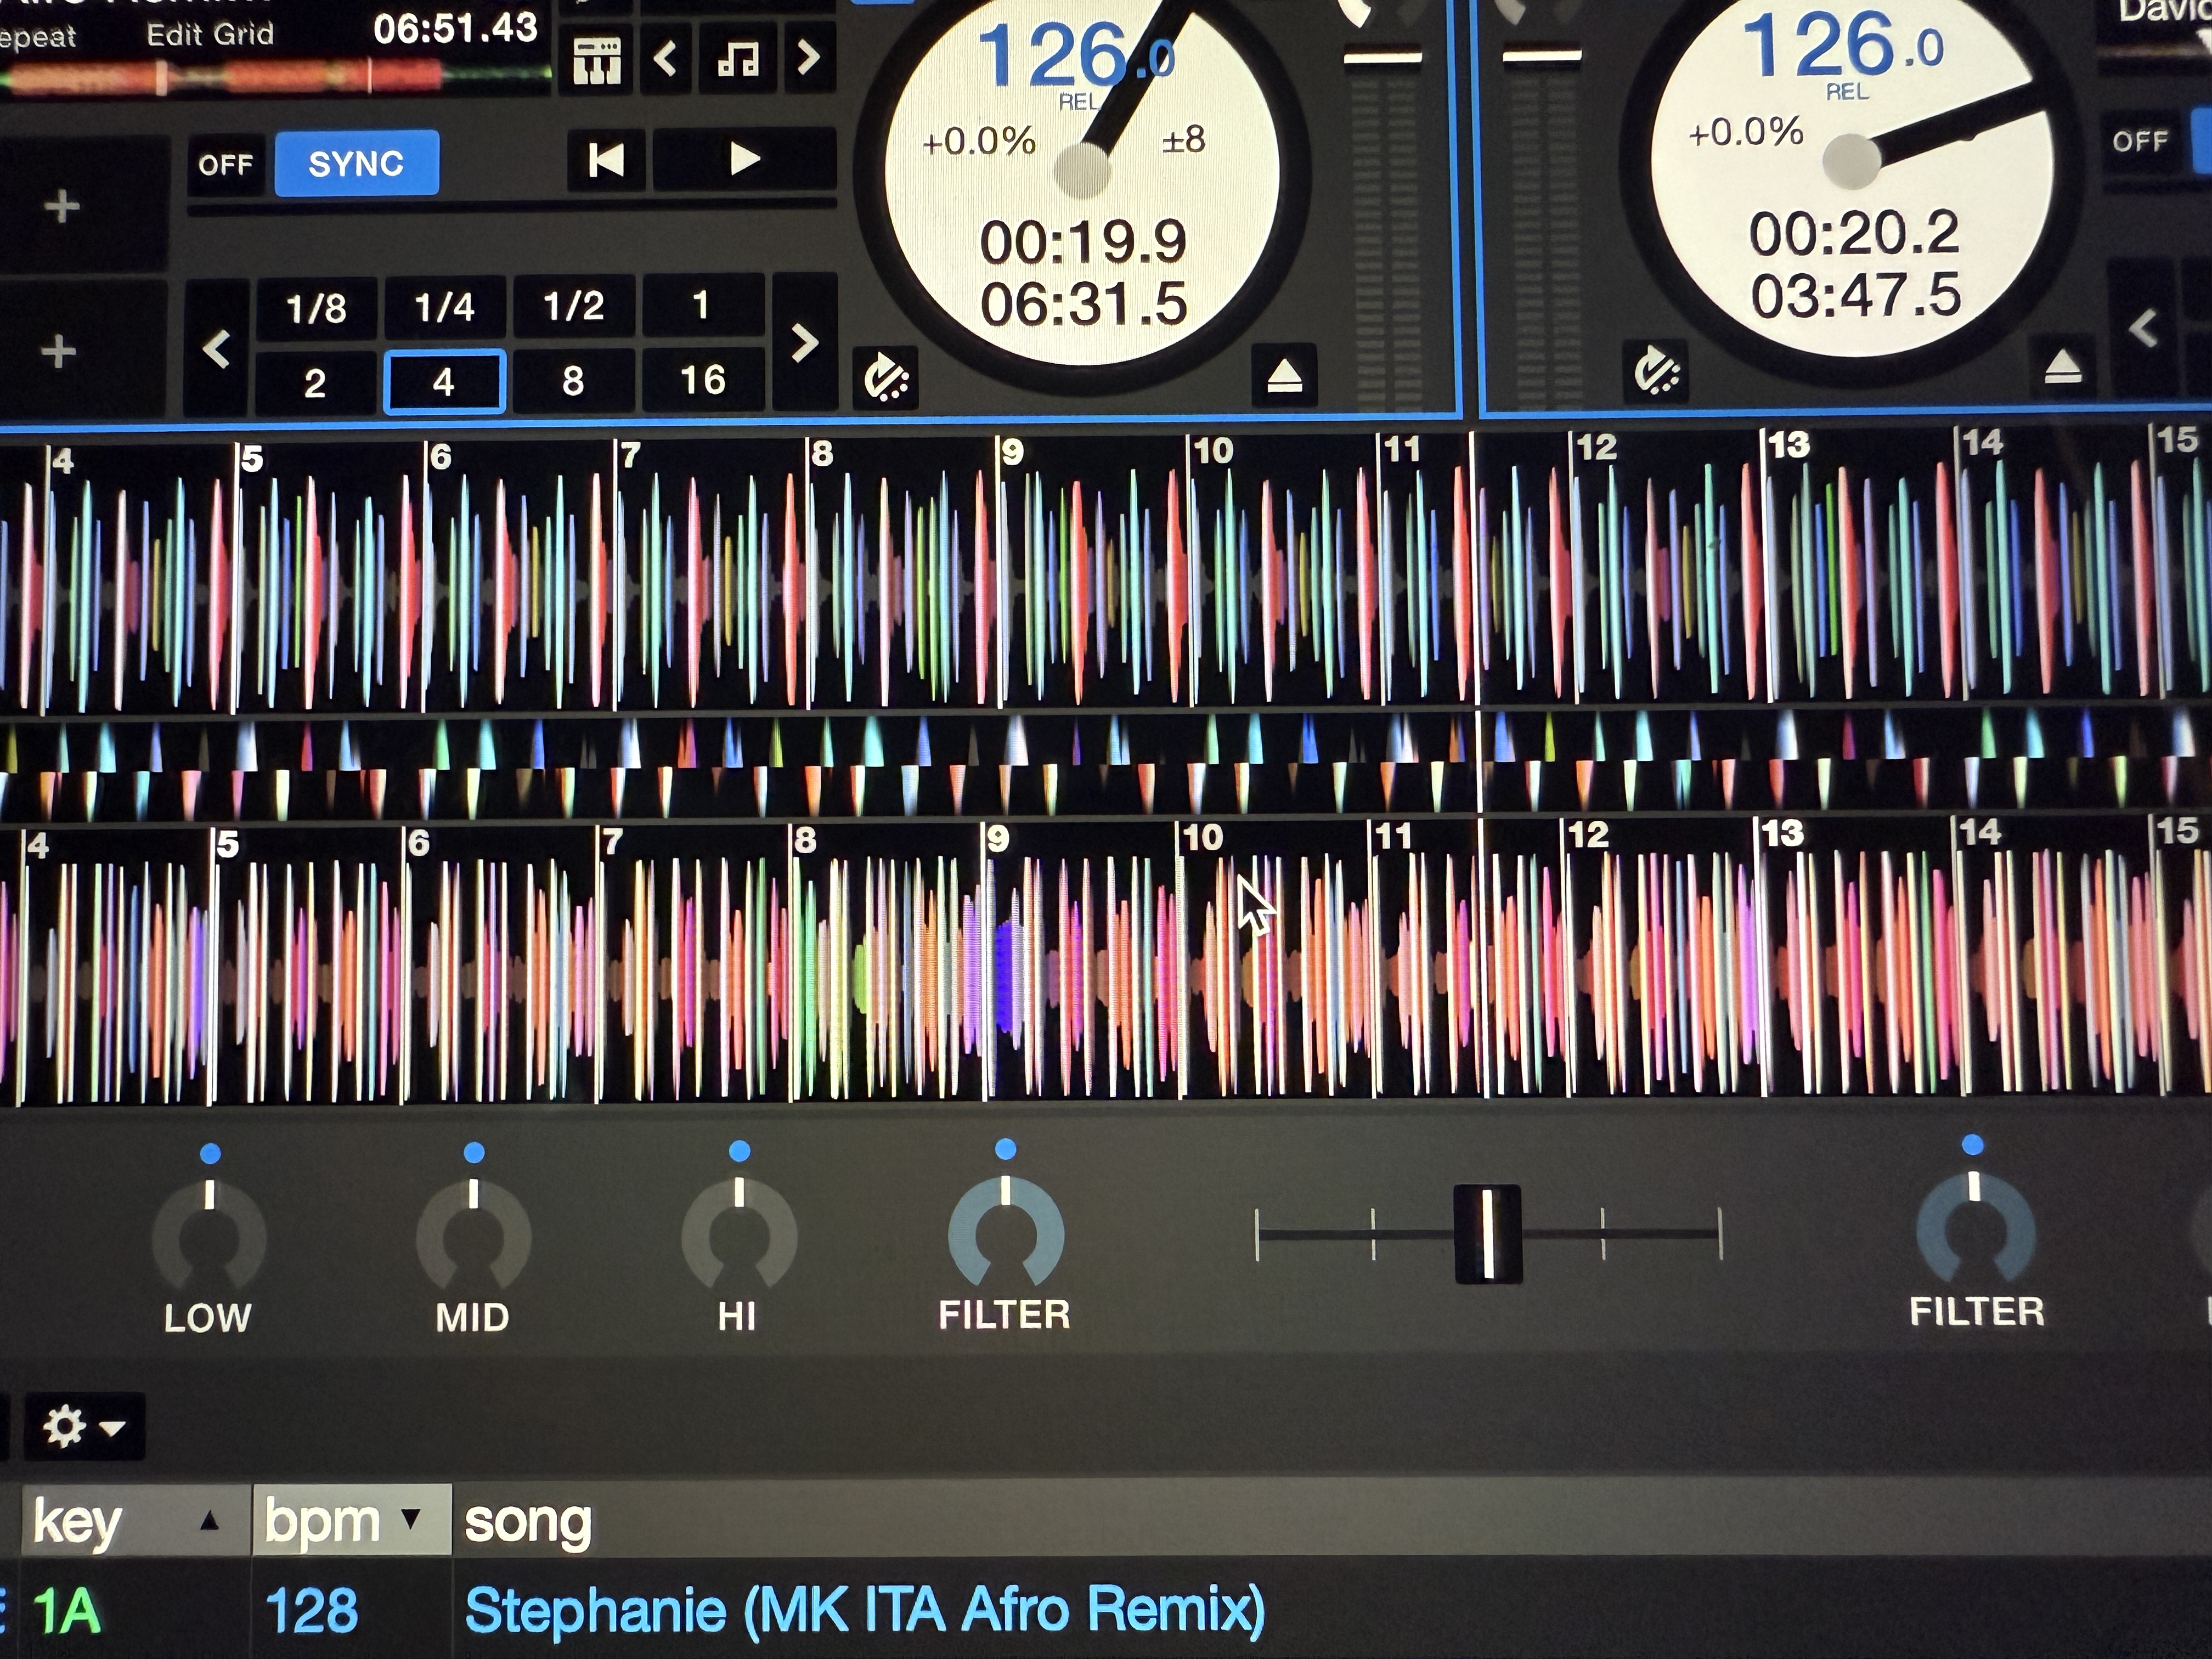Click left chevron on right deck loop panel

(x=2142, y=328)
